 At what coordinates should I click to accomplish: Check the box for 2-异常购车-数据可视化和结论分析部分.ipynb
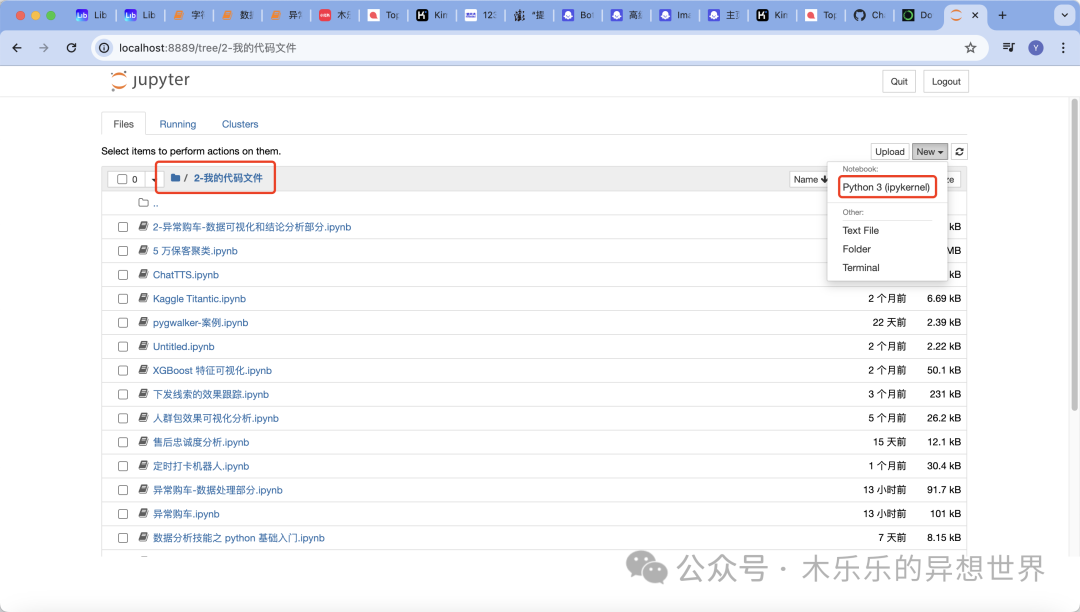click(x=123, y=227)
